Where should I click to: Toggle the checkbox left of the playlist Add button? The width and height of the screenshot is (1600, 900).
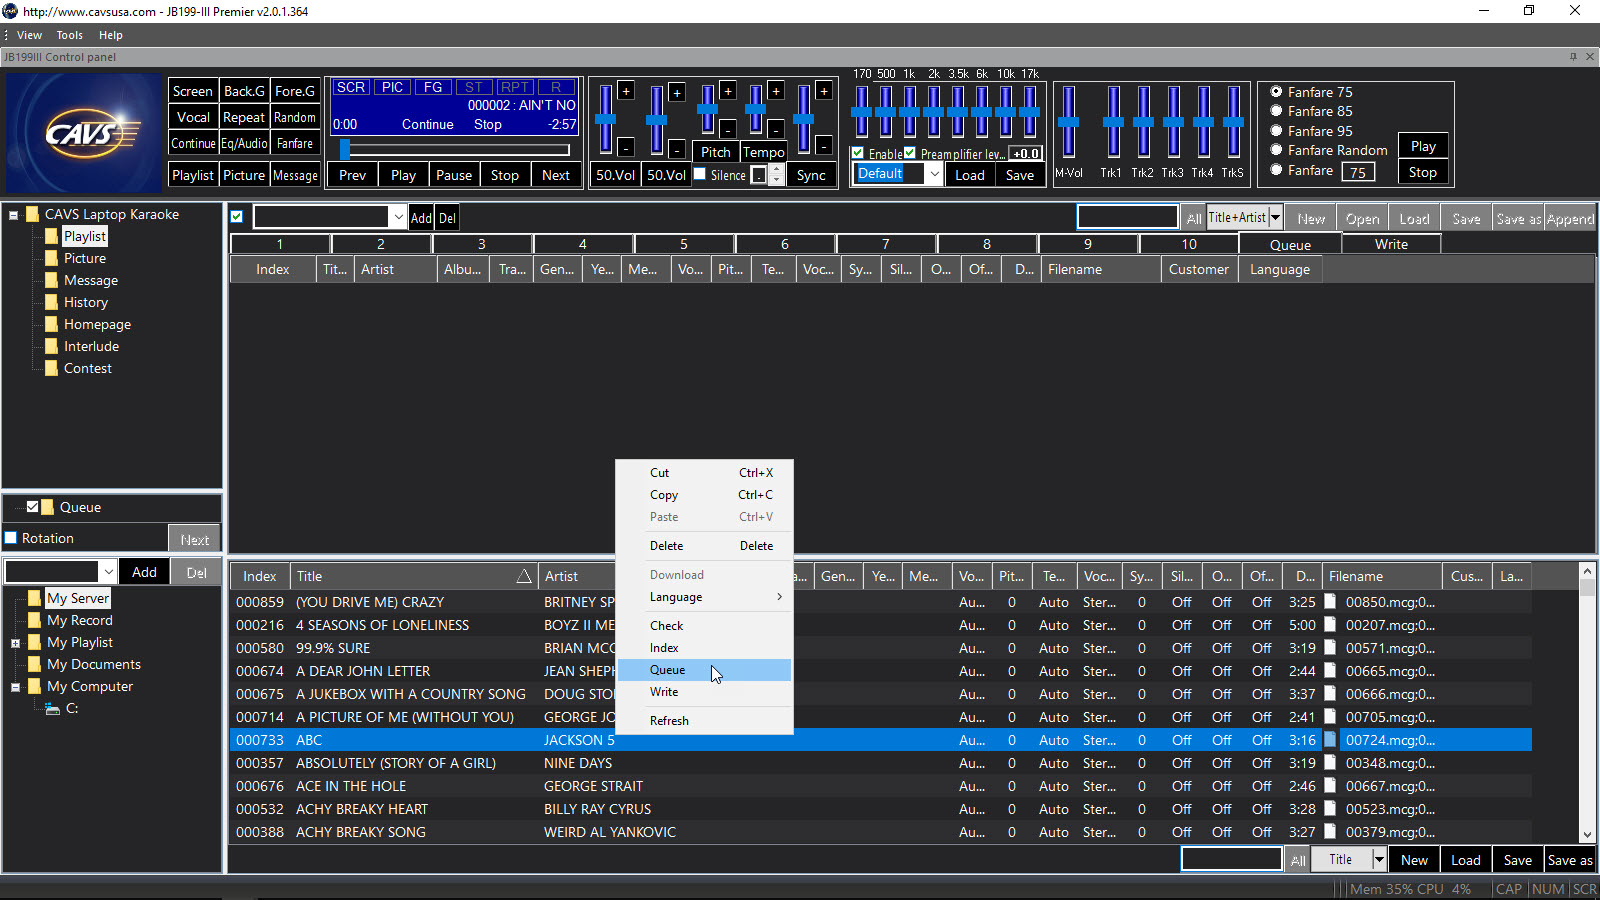(x=237, y=217)
